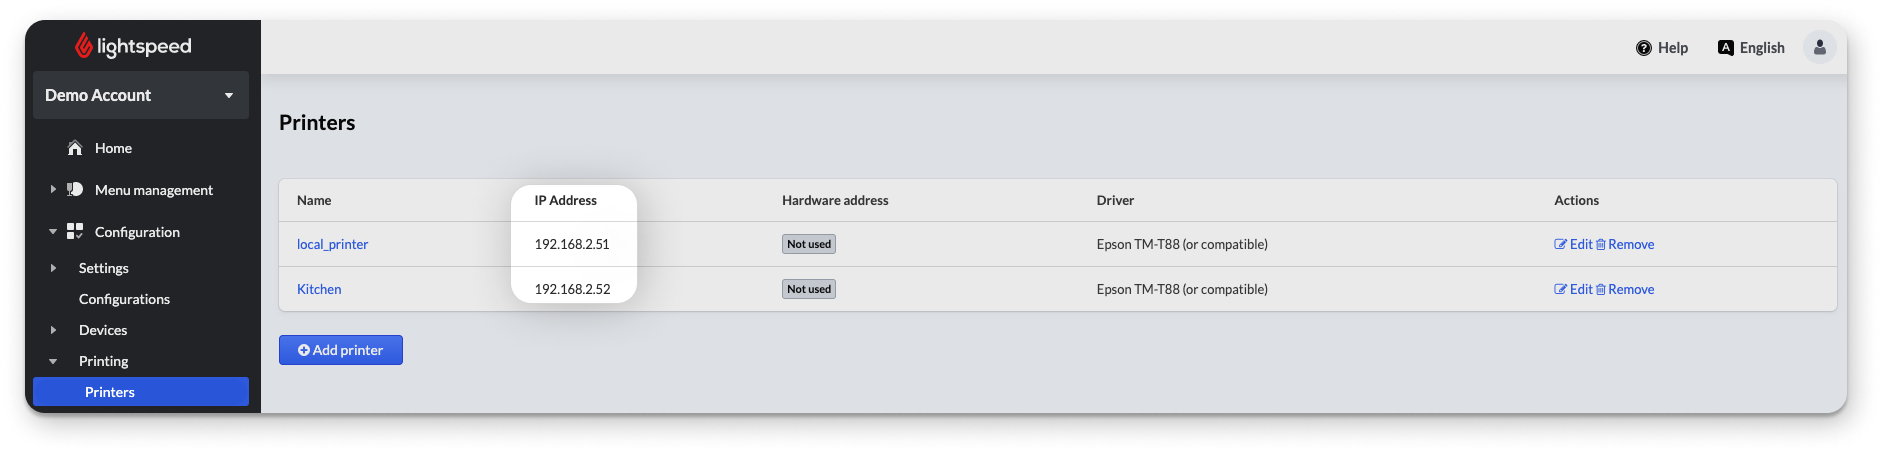
Task: Open the Kitchen printer link
Action: [x=319, y=289]
